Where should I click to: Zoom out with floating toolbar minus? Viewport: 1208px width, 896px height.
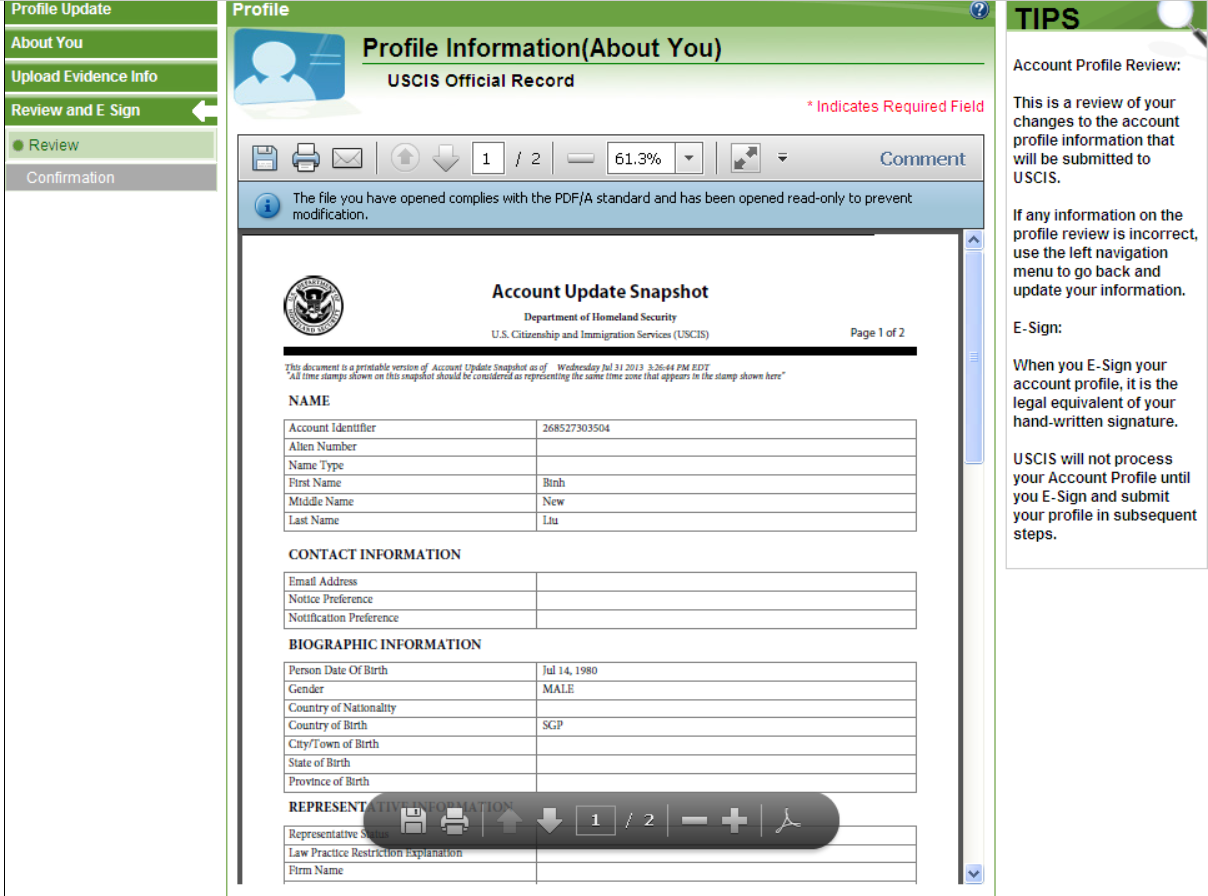[694, 821]
